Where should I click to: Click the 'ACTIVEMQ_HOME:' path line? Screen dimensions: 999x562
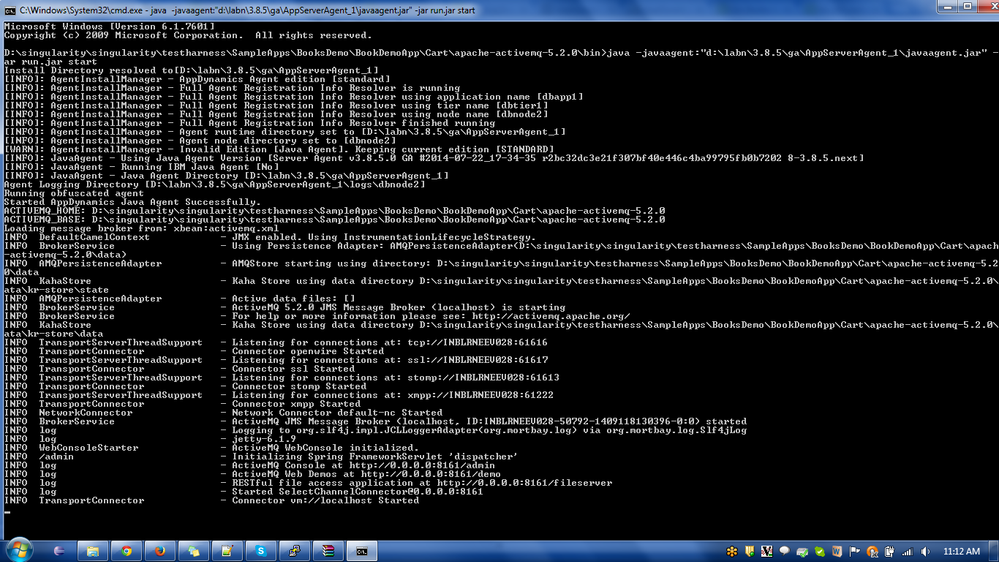click(x=334, y=211)
